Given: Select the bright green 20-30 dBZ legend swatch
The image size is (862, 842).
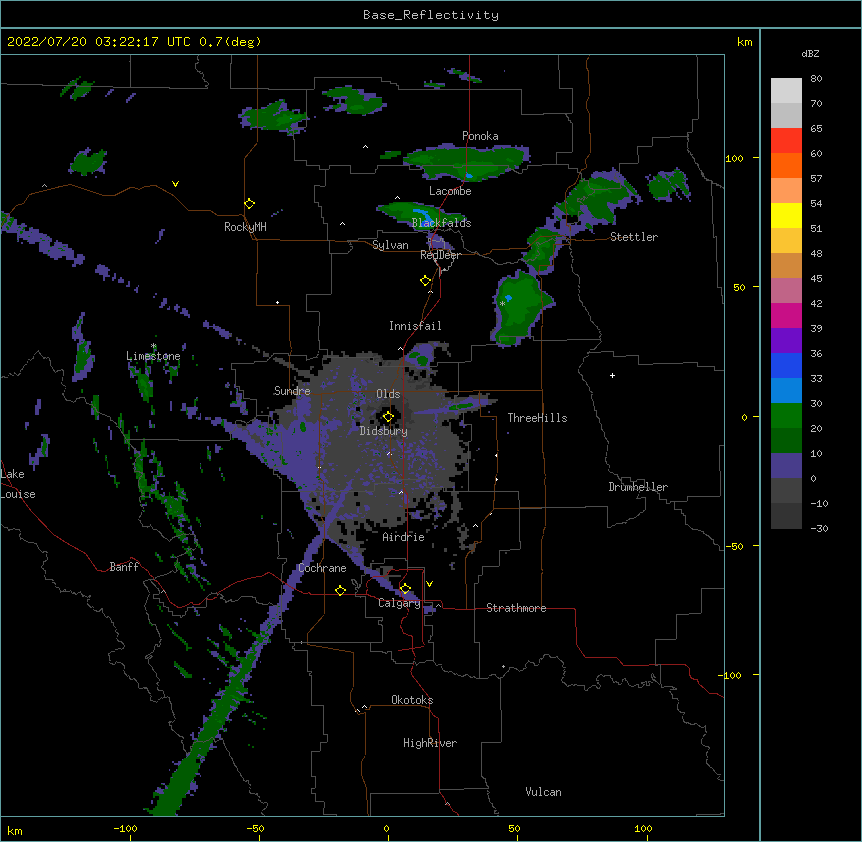Looking at the screenshot, I should click(x=786, y=416).
